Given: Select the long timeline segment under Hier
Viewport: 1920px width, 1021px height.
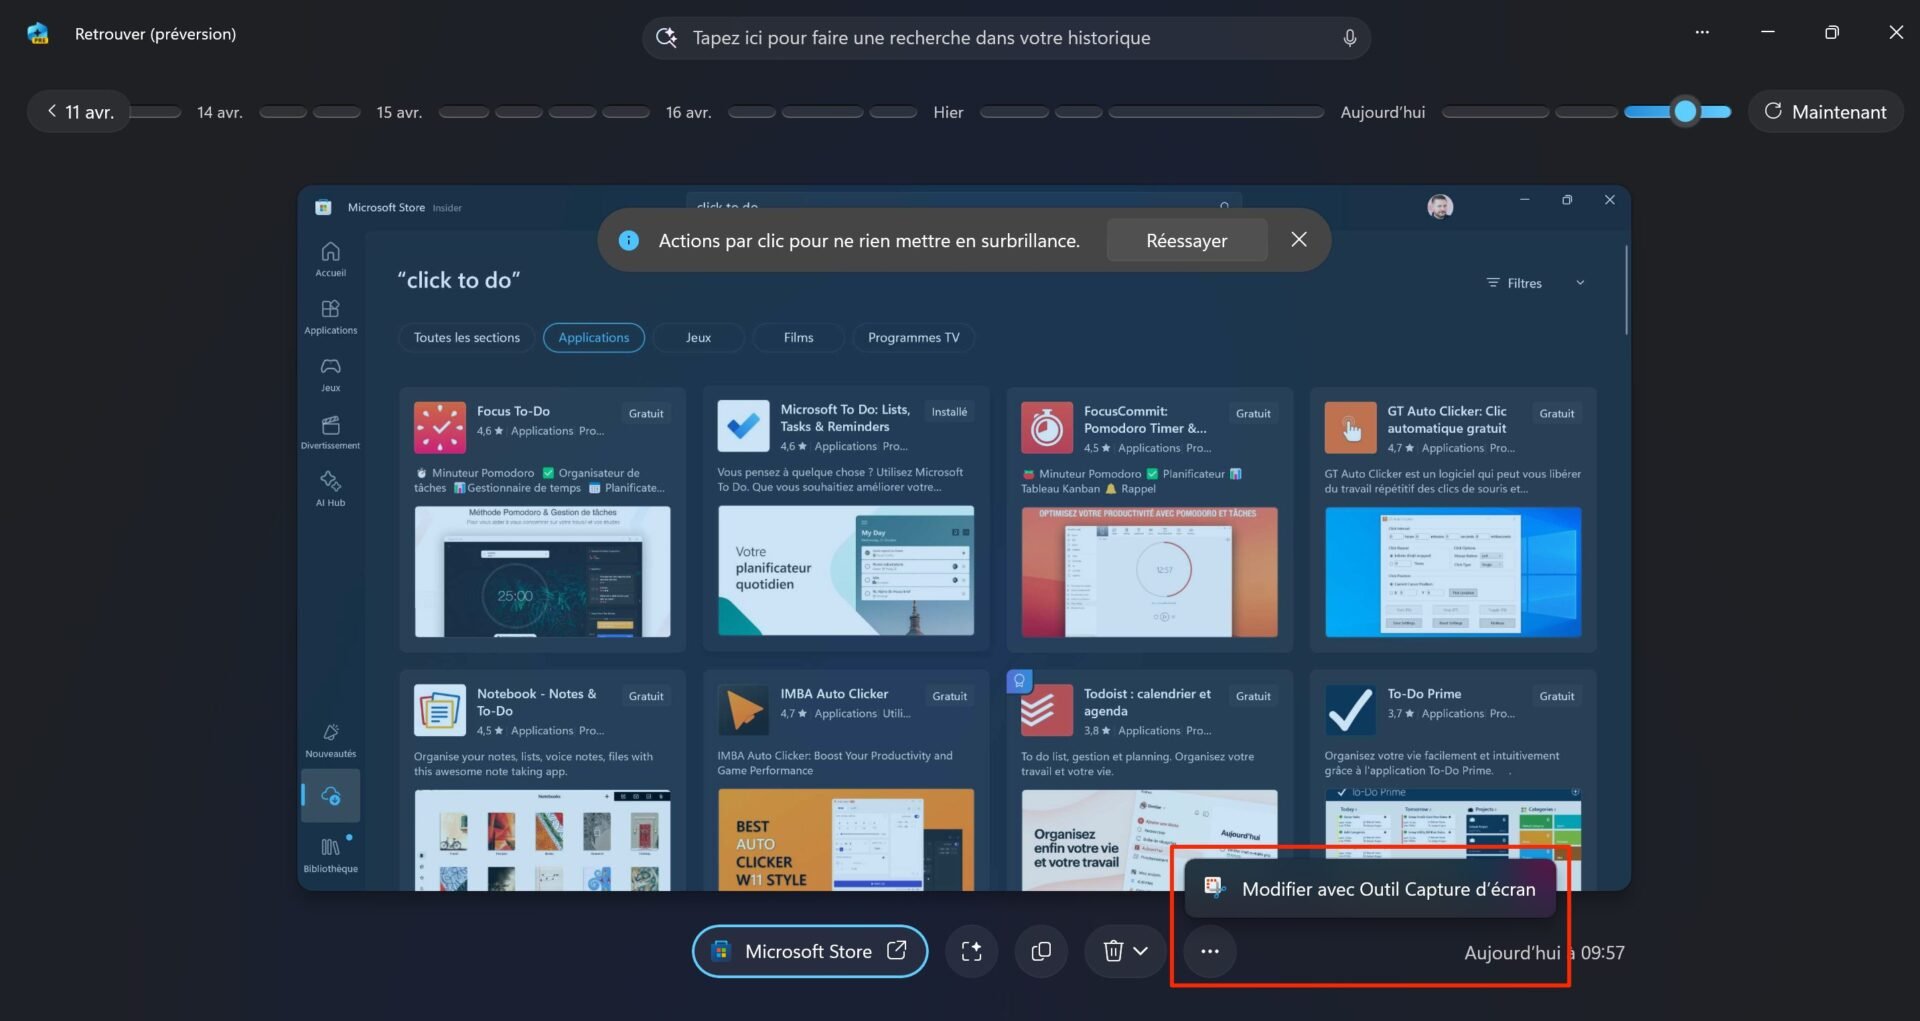Looking at the screenshot, I should click(1216, 112).
